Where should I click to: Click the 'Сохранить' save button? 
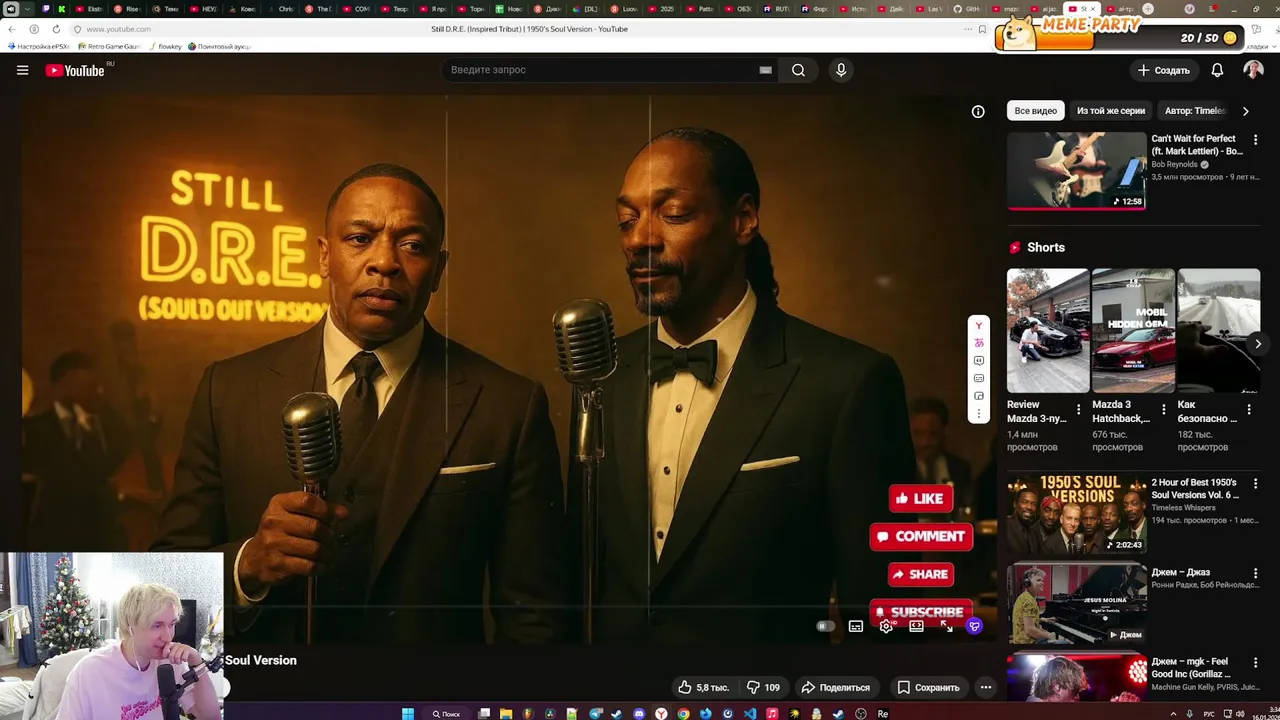point(928,687)
